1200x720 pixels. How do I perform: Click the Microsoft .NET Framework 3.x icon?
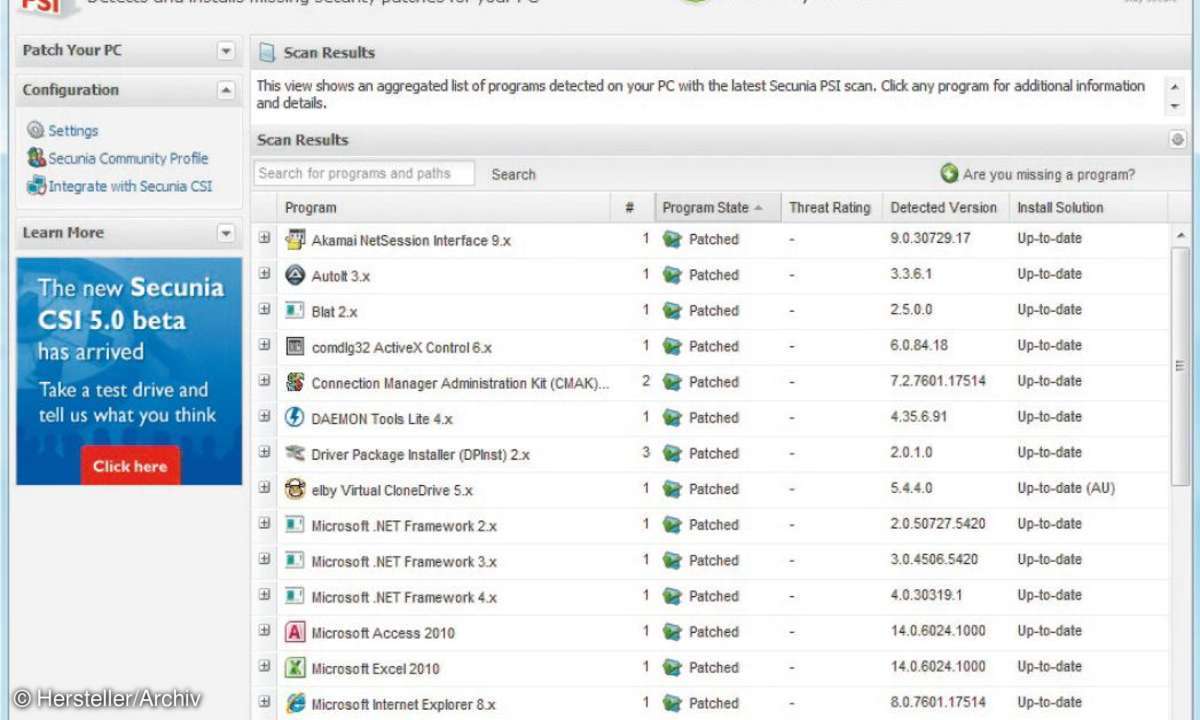point(295,560)
